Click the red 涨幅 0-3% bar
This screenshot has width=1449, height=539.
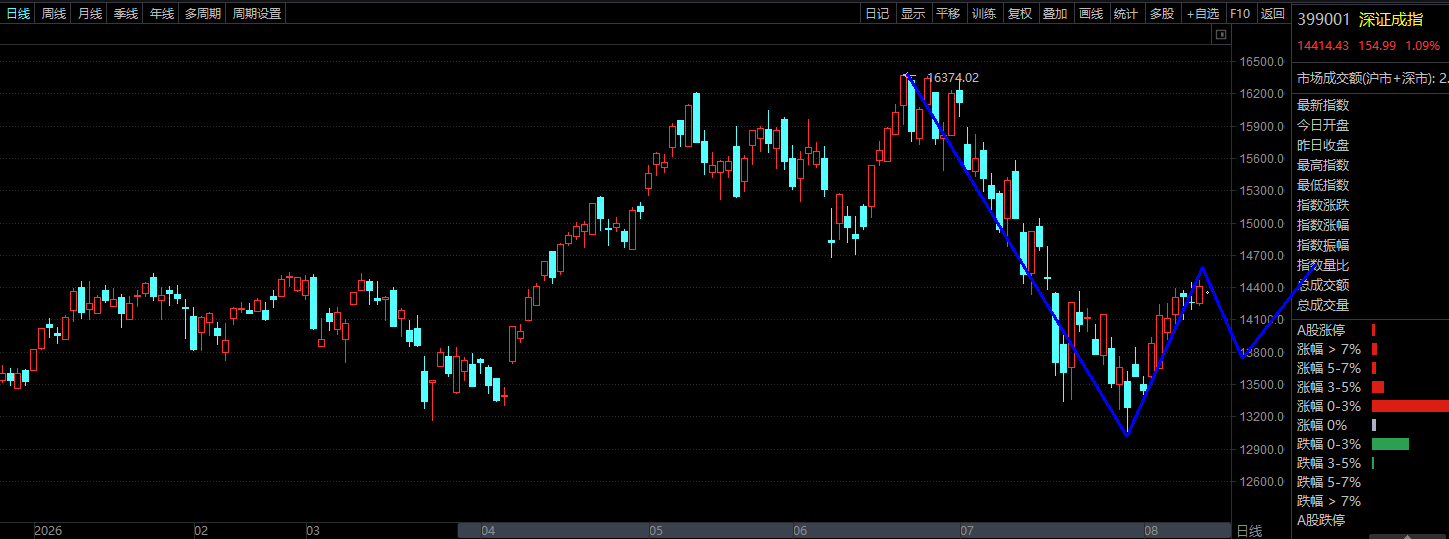click(1410, 406)
